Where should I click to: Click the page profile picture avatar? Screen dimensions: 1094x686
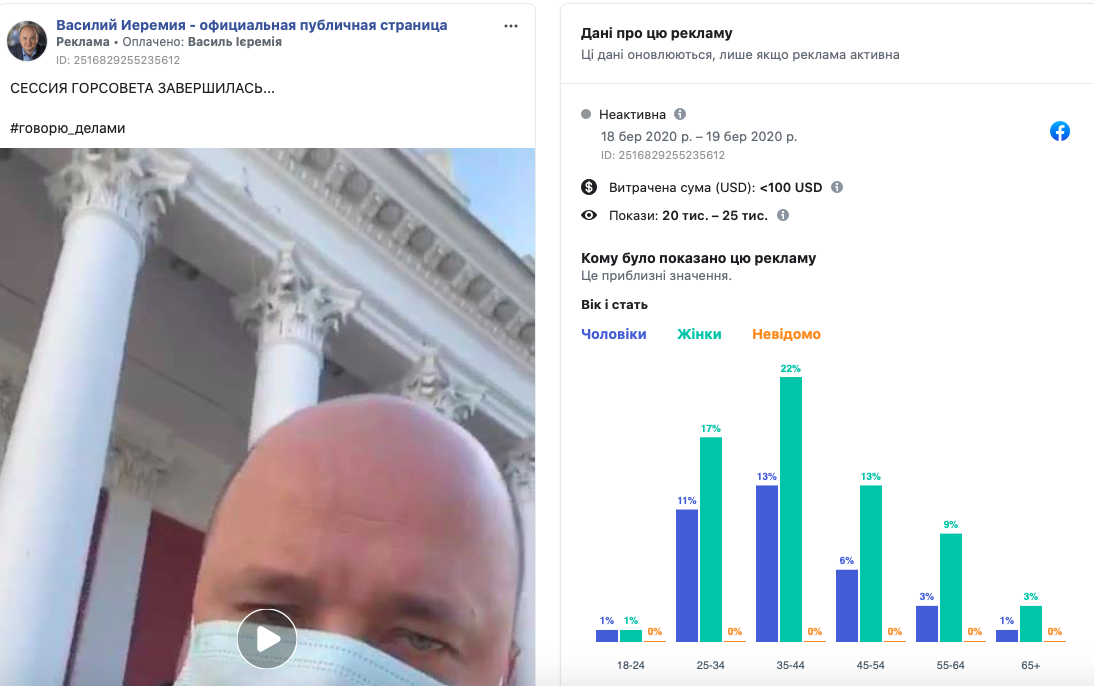pos(27,40)
